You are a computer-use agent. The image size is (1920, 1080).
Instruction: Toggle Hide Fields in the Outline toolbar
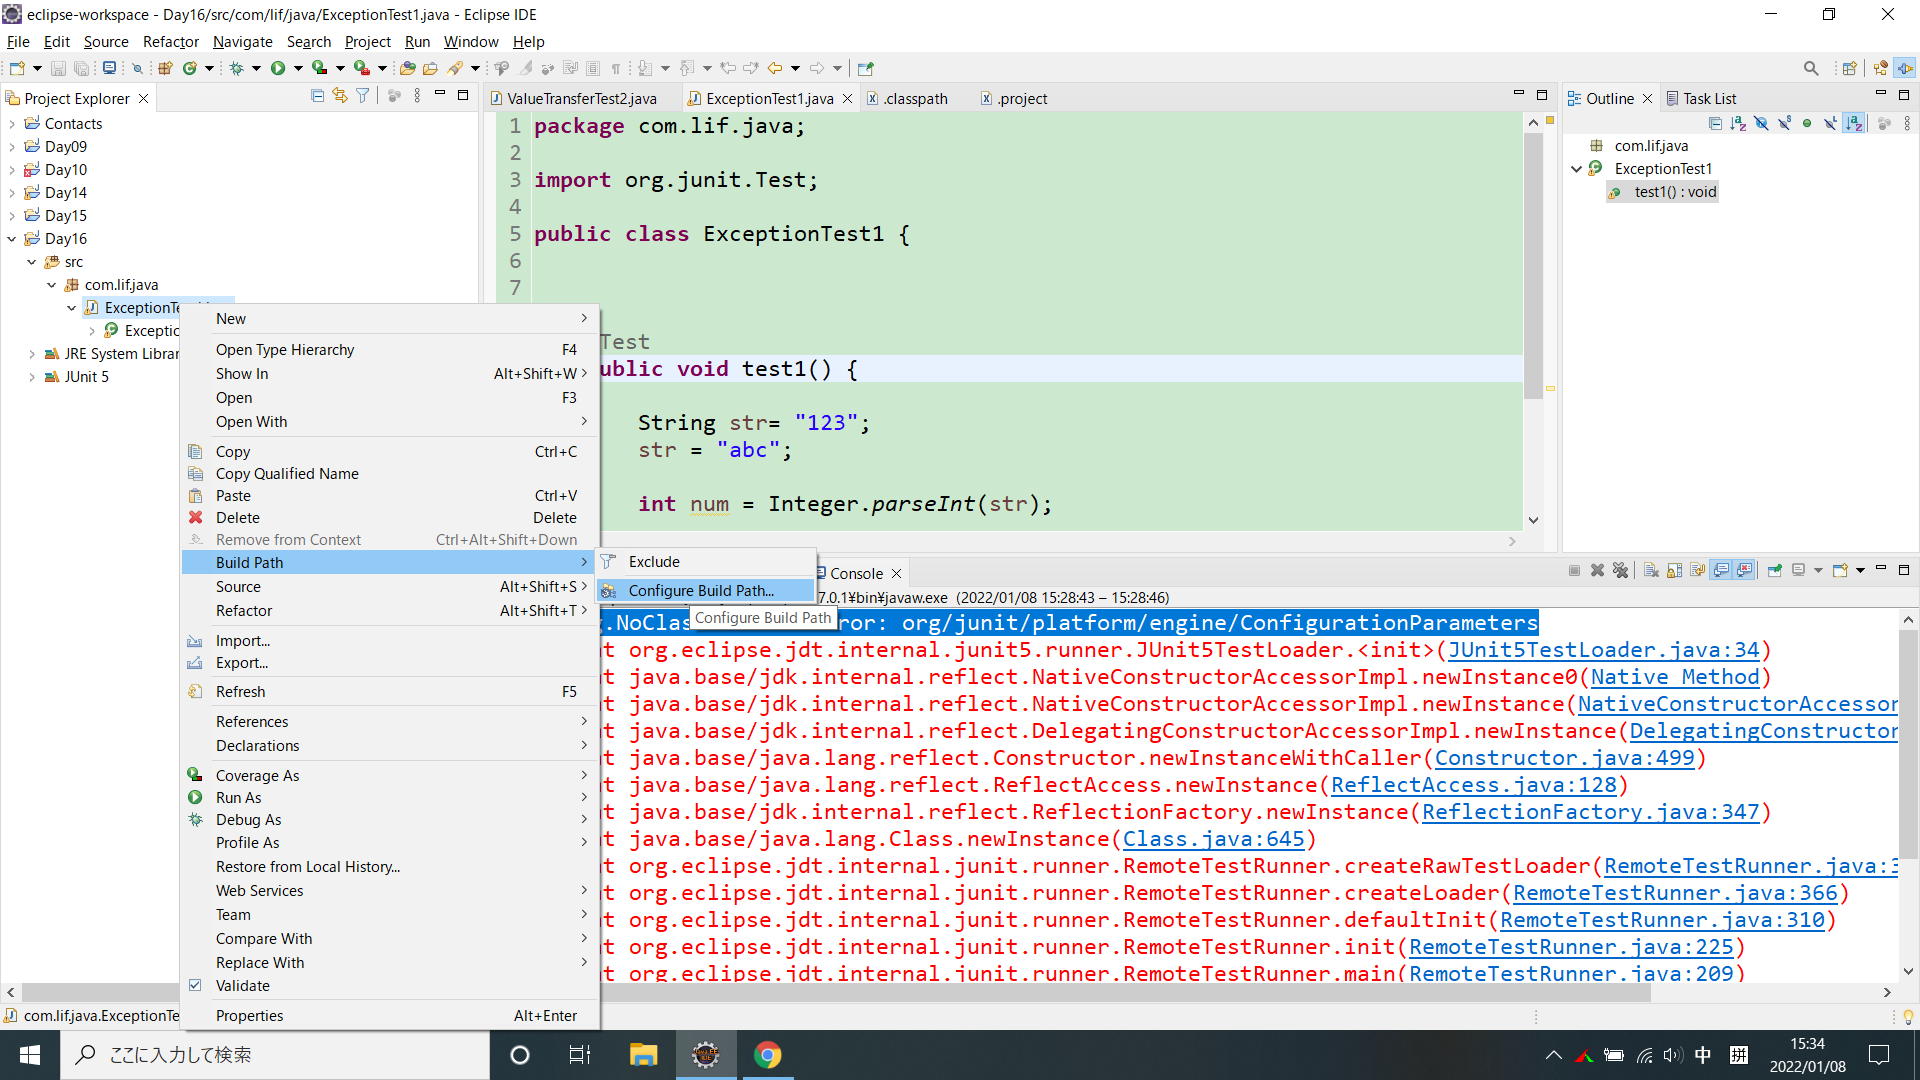[1761, 123]
